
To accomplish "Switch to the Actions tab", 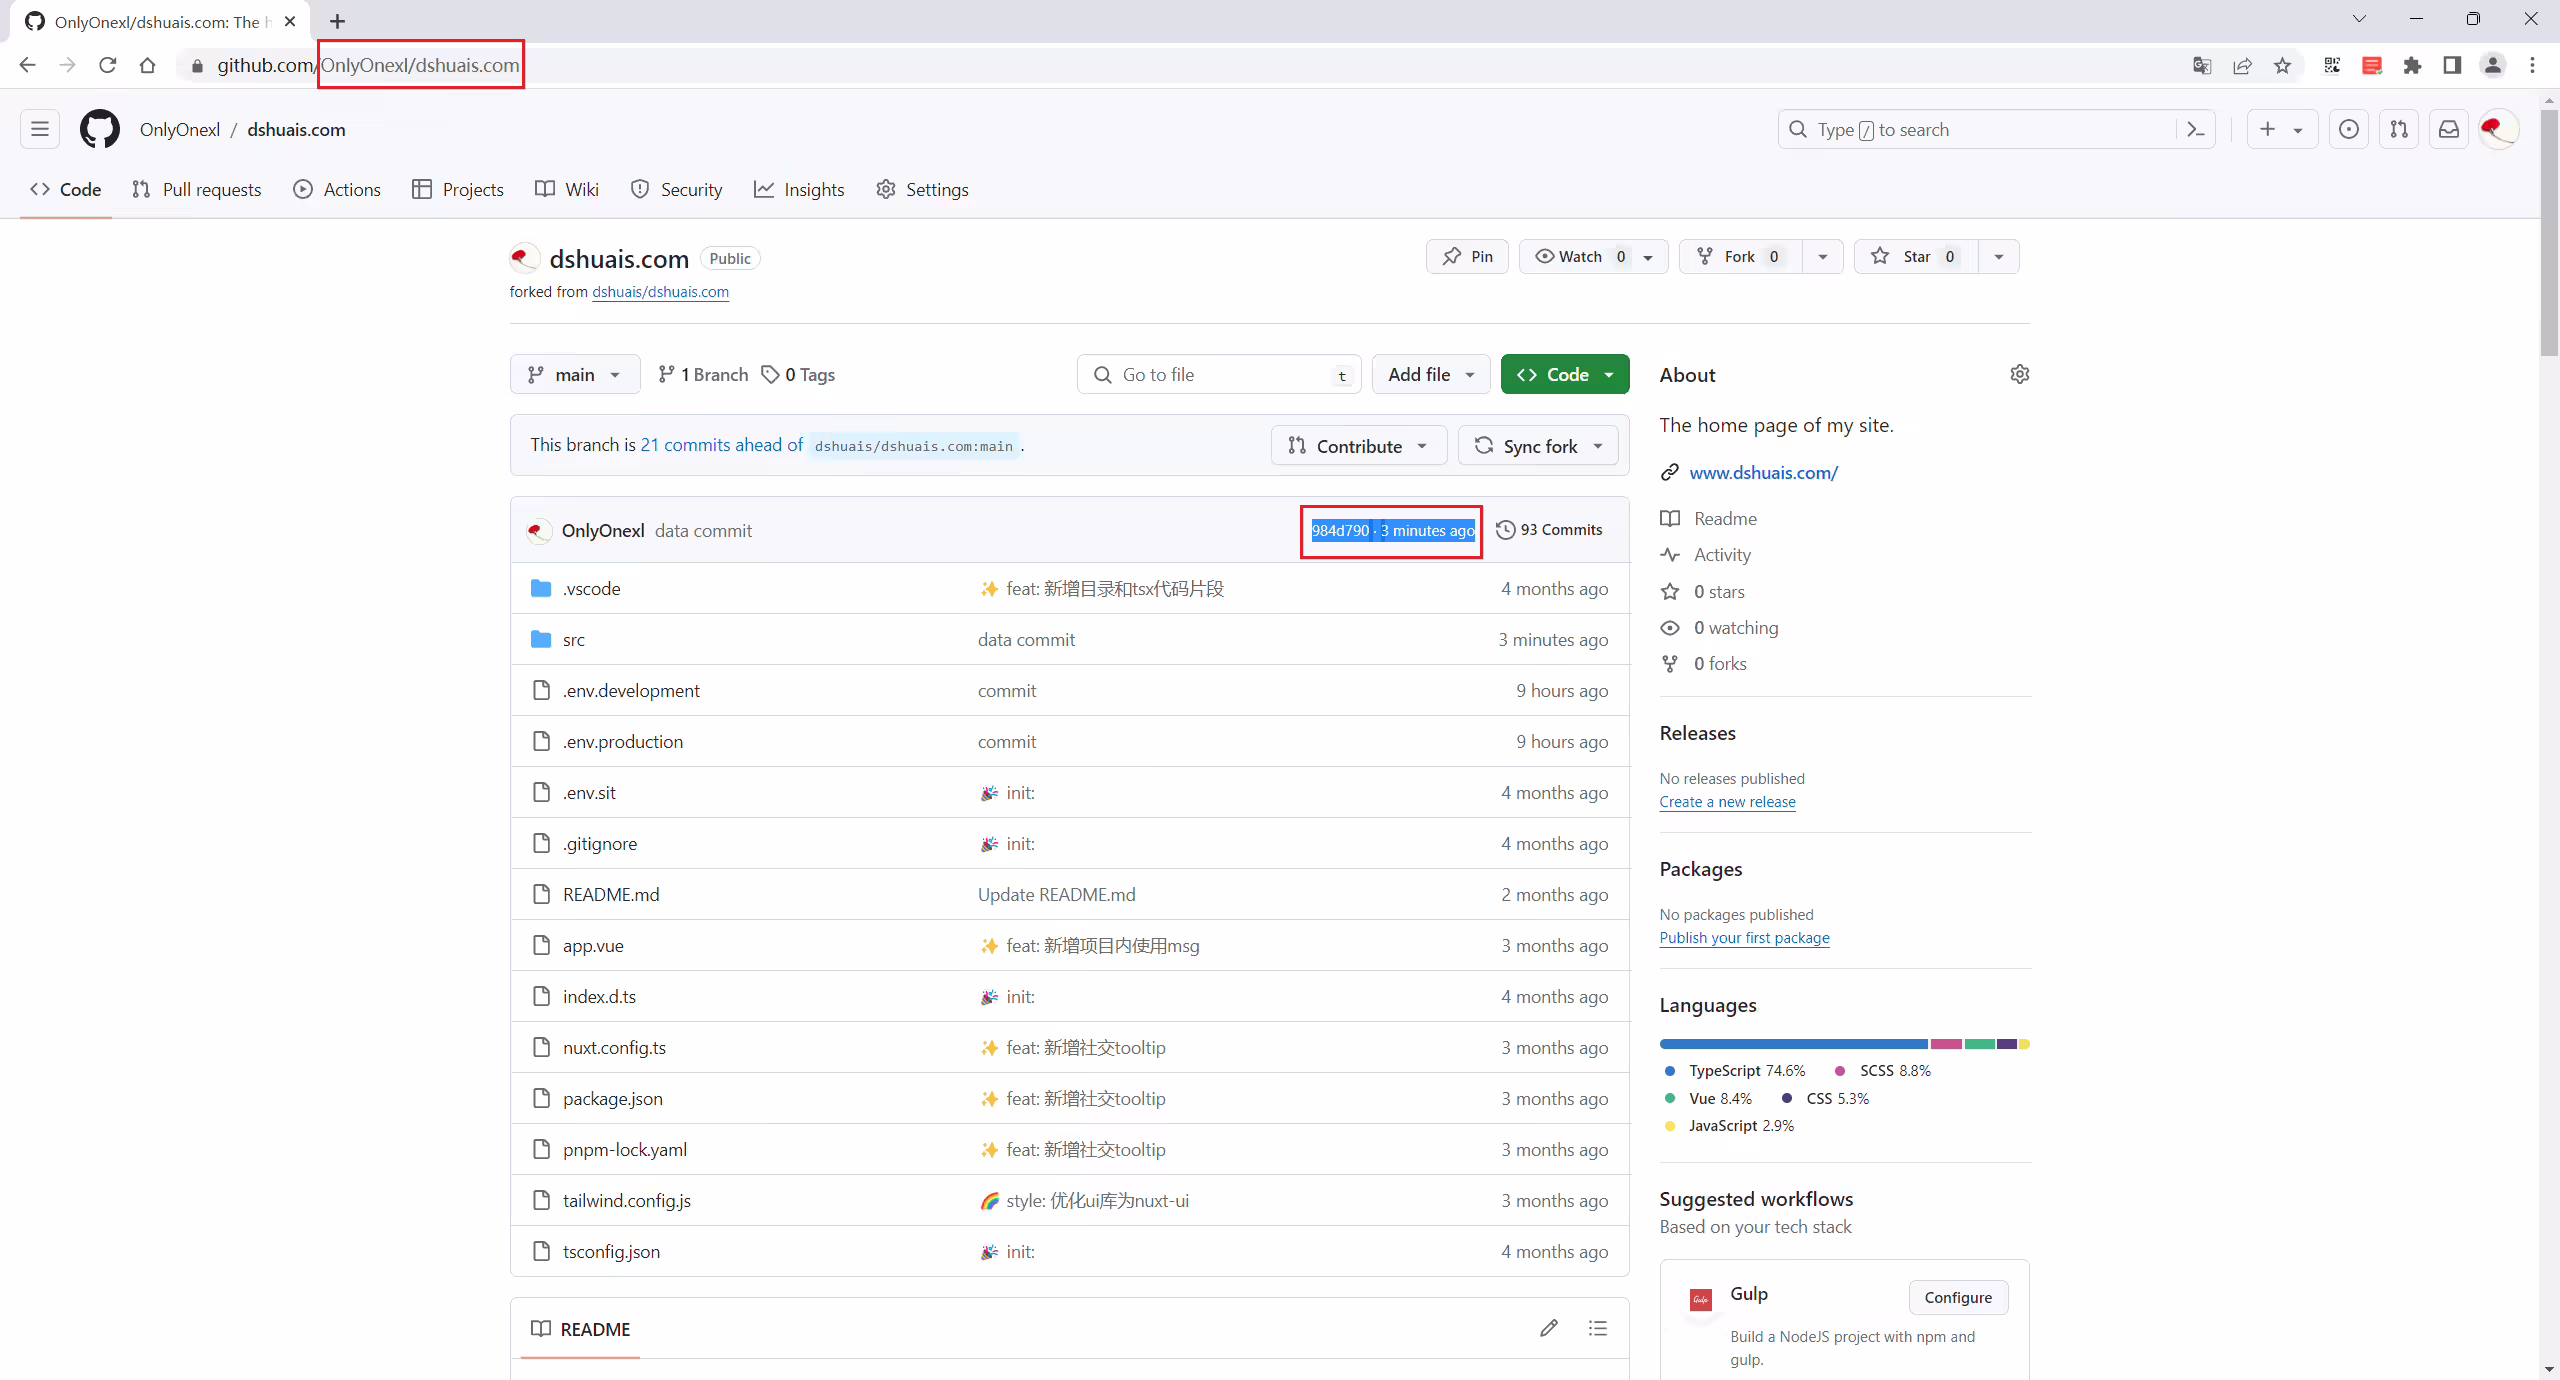I will [337, 190].
